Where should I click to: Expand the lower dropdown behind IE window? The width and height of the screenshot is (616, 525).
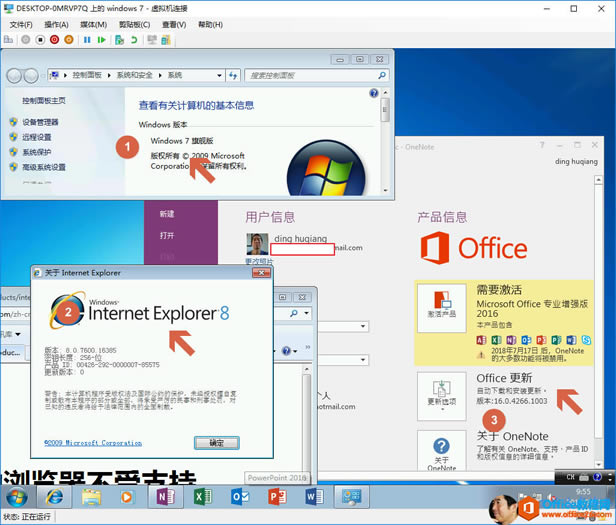tap(363, 360)
